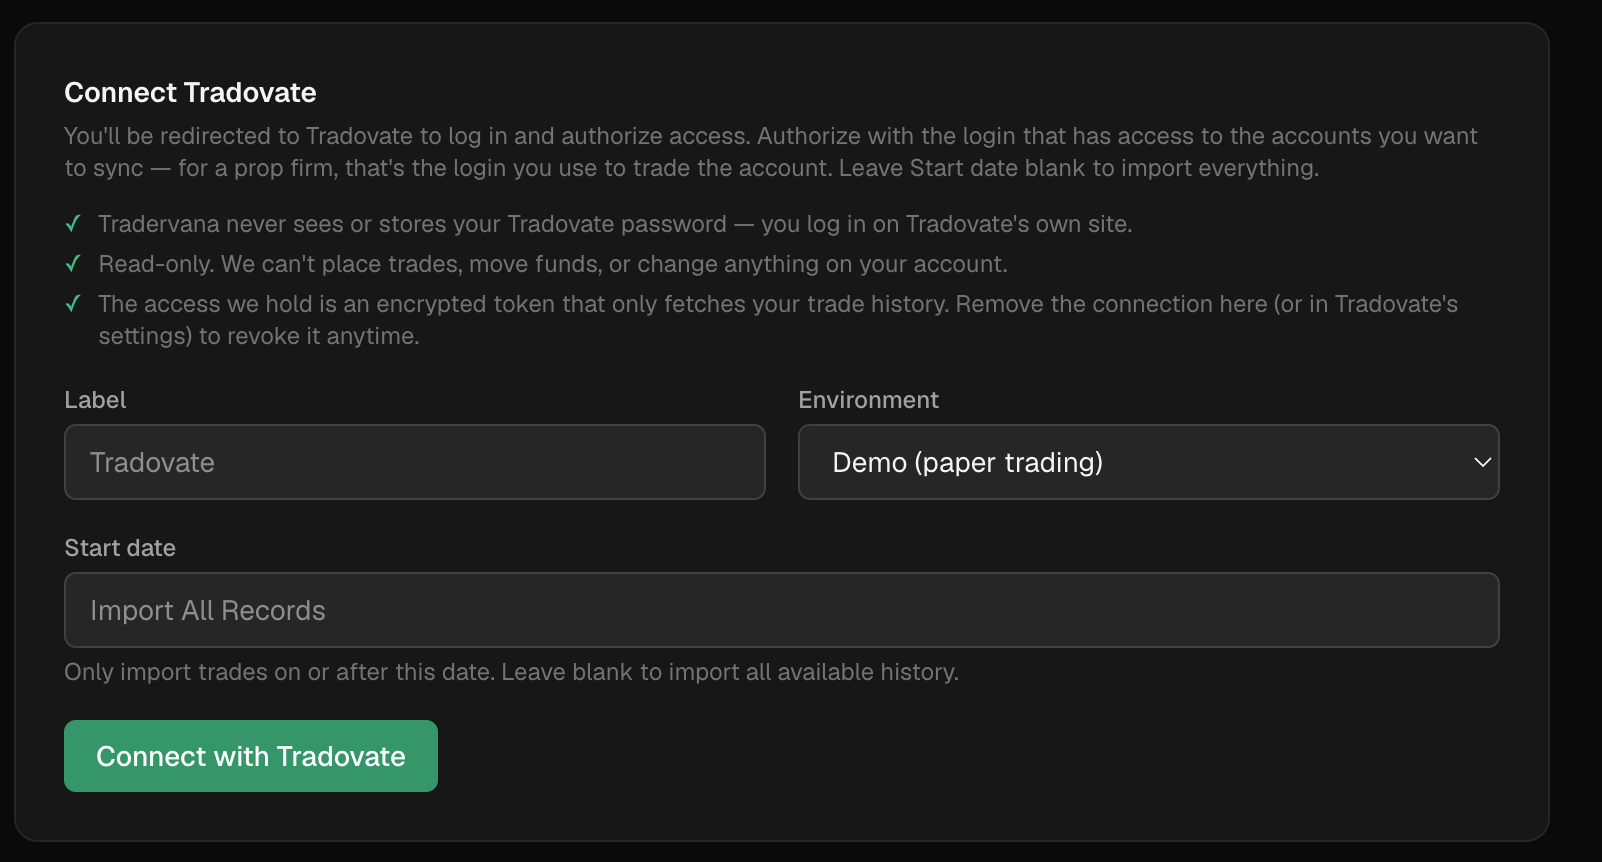Click the checkmark beside encrypted token line
1602x862 pixels.
click(x=73, y=304)
